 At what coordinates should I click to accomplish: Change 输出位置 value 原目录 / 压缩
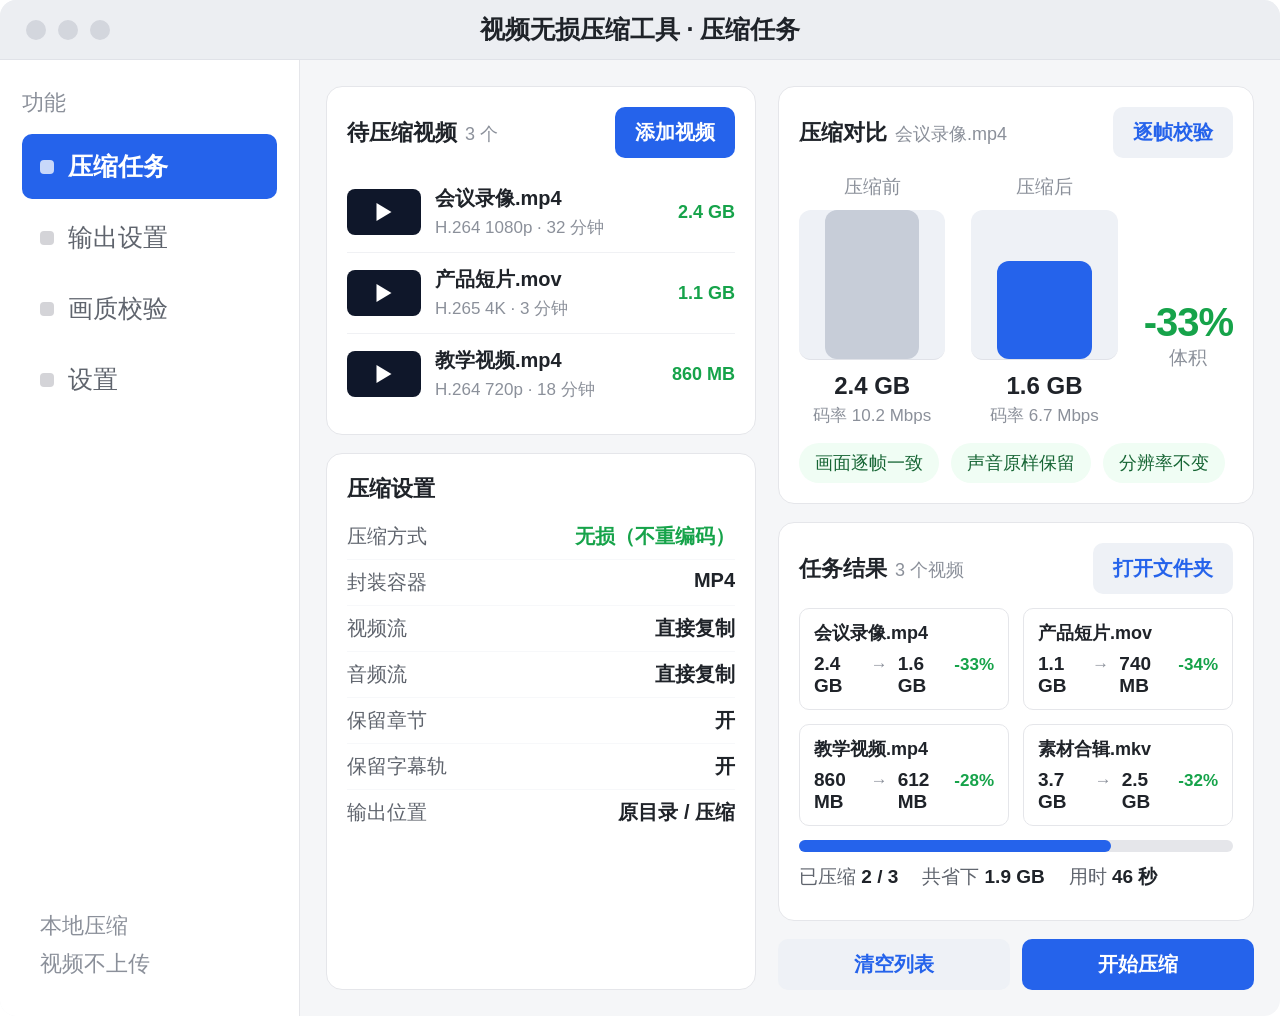[676, 812]
